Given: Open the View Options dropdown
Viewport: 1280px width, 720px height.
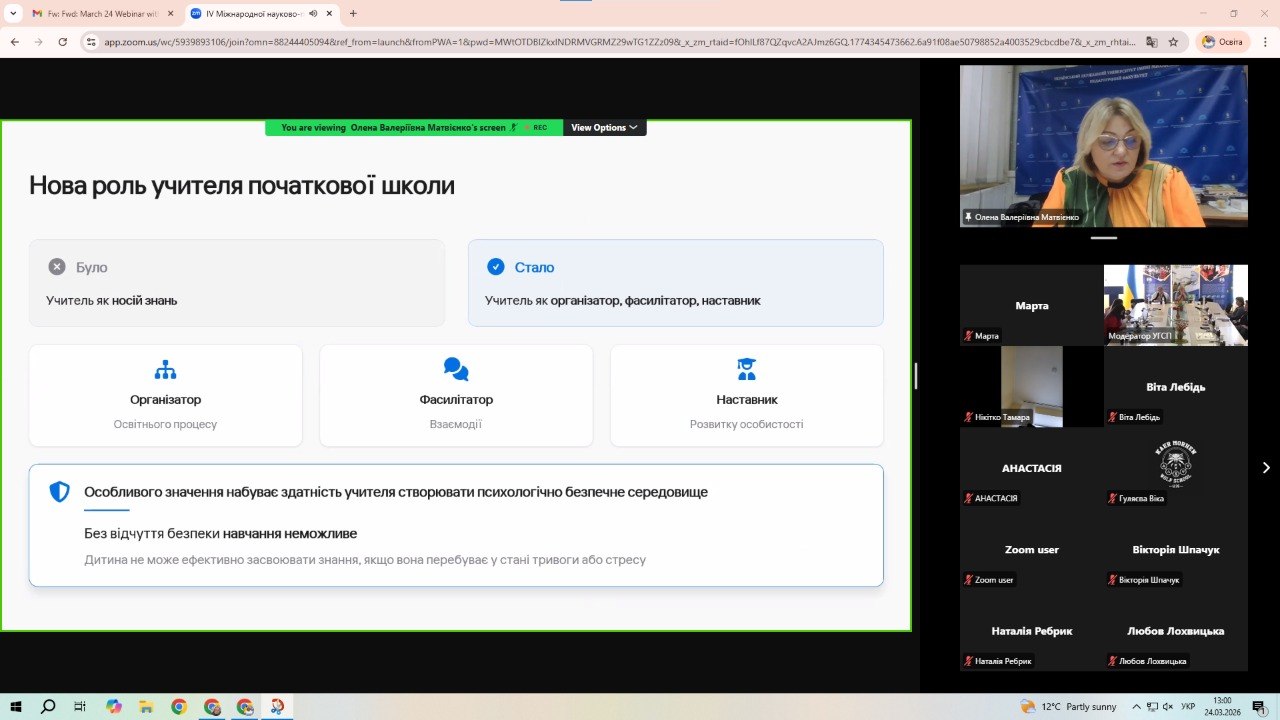Looking at the screenshot, I should click(603, 127).
